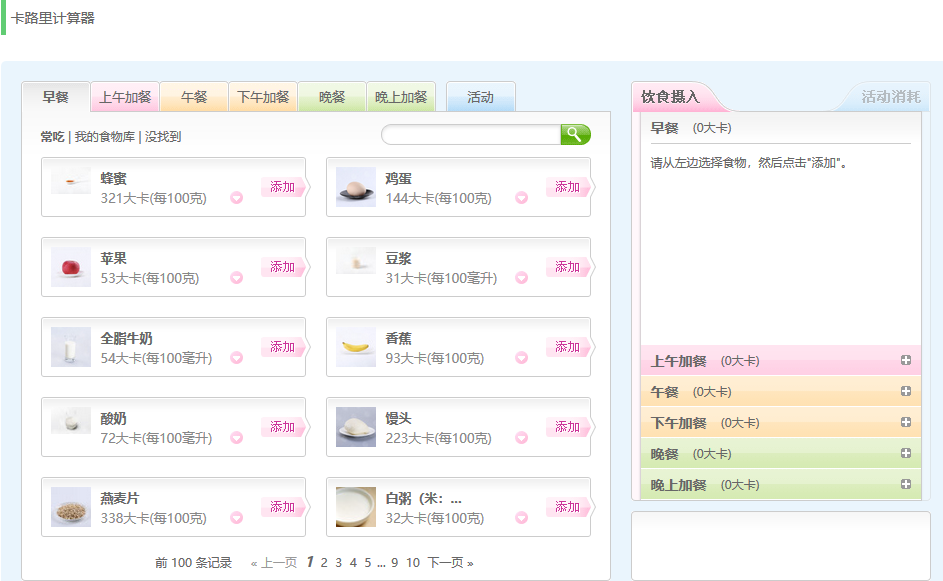
Task: Open the 我的食物库 link
Action: coord(105,137)
